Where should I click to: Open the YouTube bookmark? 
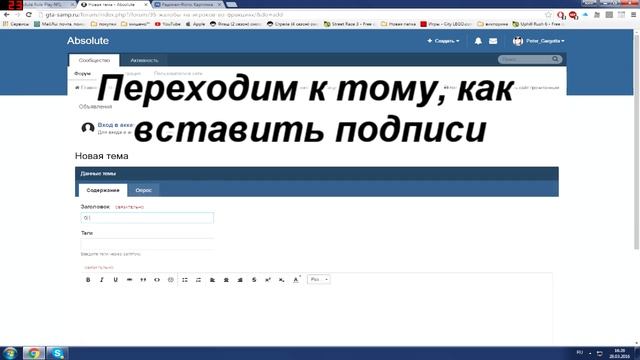pos(168,24)
